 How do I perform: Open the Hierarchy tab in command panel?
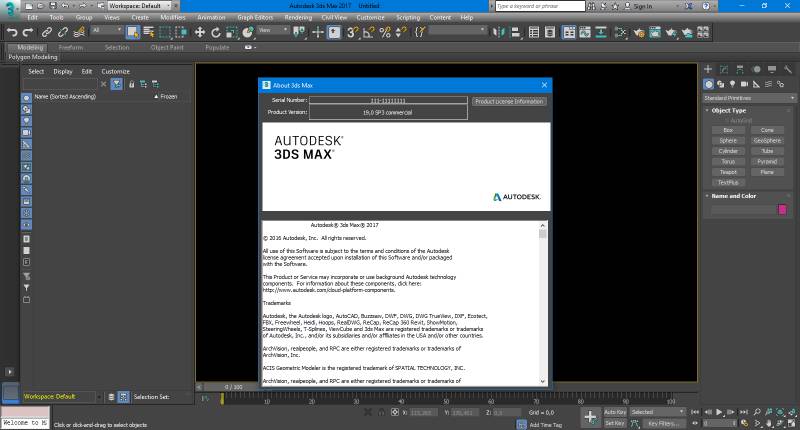pos(740,69)
